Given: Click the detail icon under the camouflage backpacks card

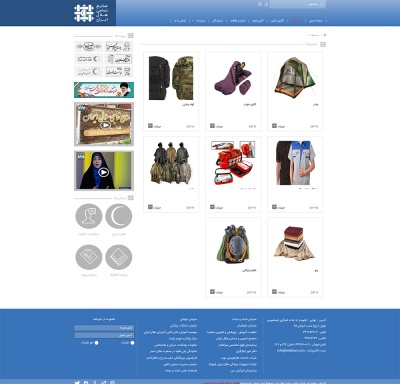Looking at the screenshot, I should pyautogui.click(x=150, y=126).
